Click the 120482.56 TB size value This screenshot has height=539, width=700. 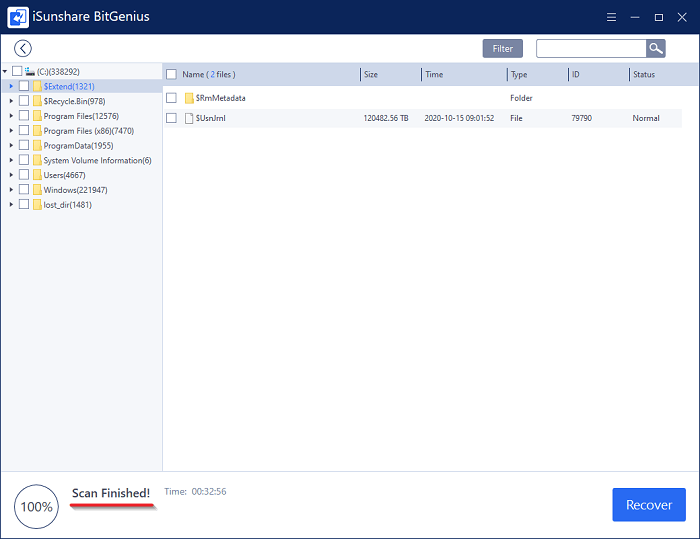(386, 118)
